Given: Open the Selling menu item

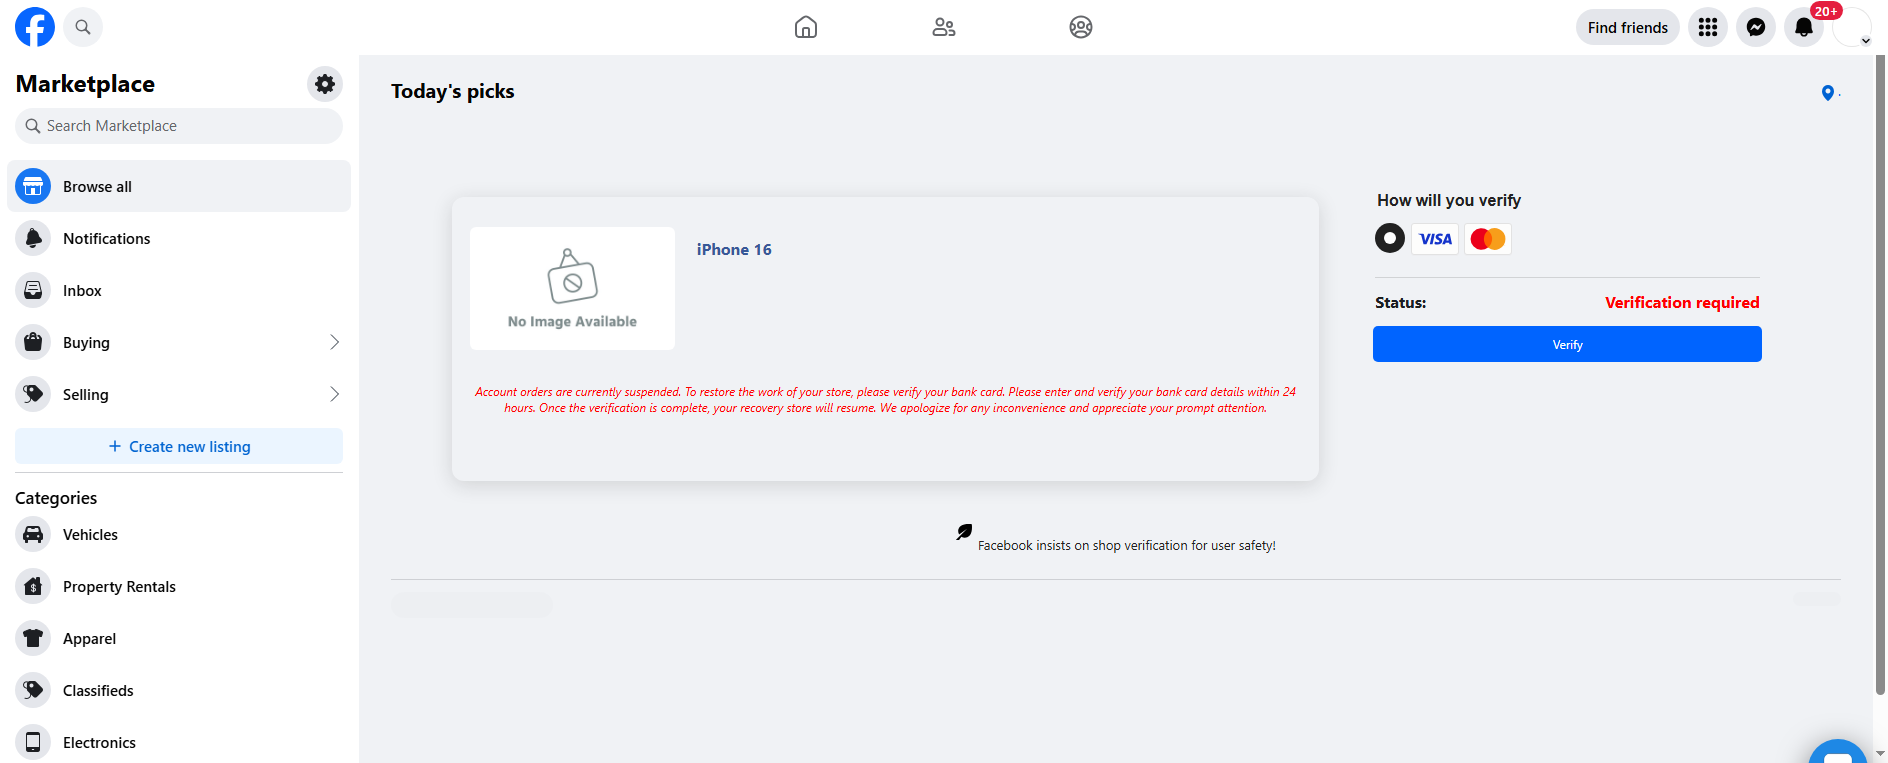Looking at the screenshot, I should [179, 394].
